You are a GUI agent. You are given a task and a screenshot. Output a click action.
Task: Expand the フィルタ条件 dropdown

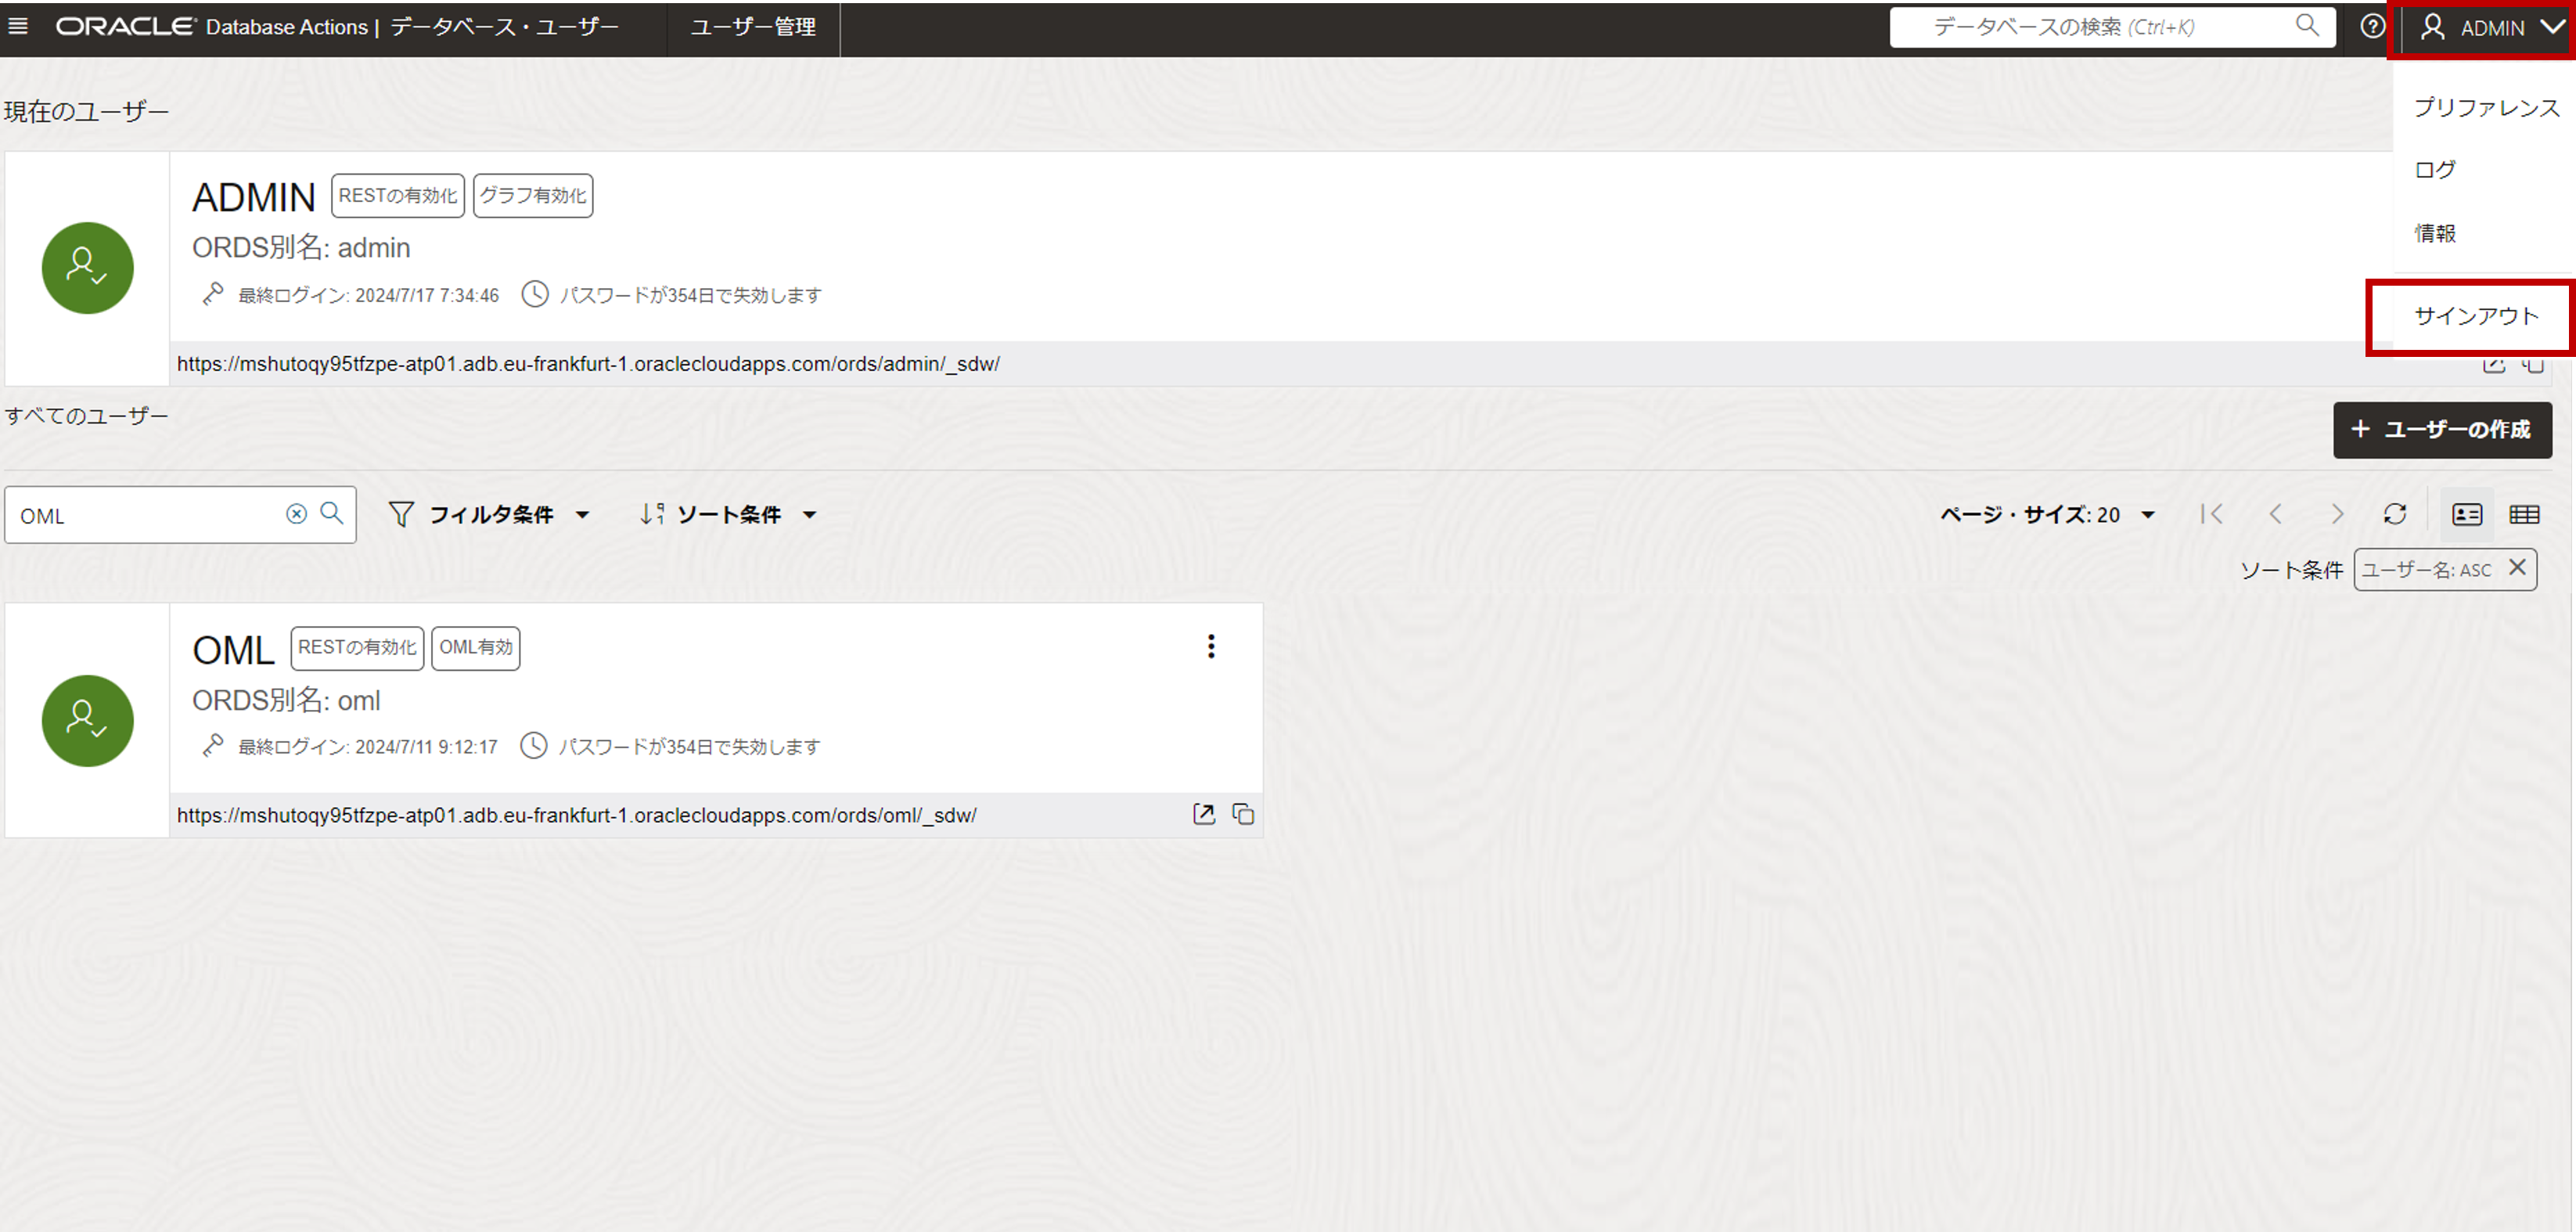click(x=489, y=514)
